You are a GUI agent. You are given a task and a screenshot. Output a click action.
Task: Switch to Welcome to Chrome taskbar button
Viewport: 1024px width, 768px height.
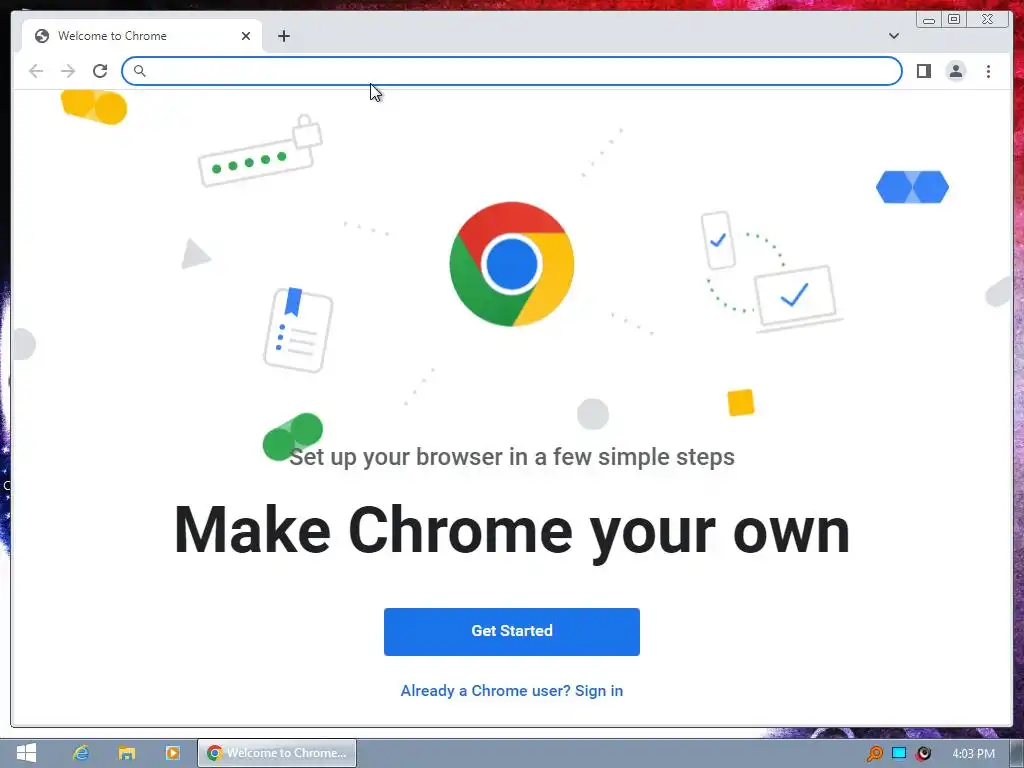[x=277, y=753]
